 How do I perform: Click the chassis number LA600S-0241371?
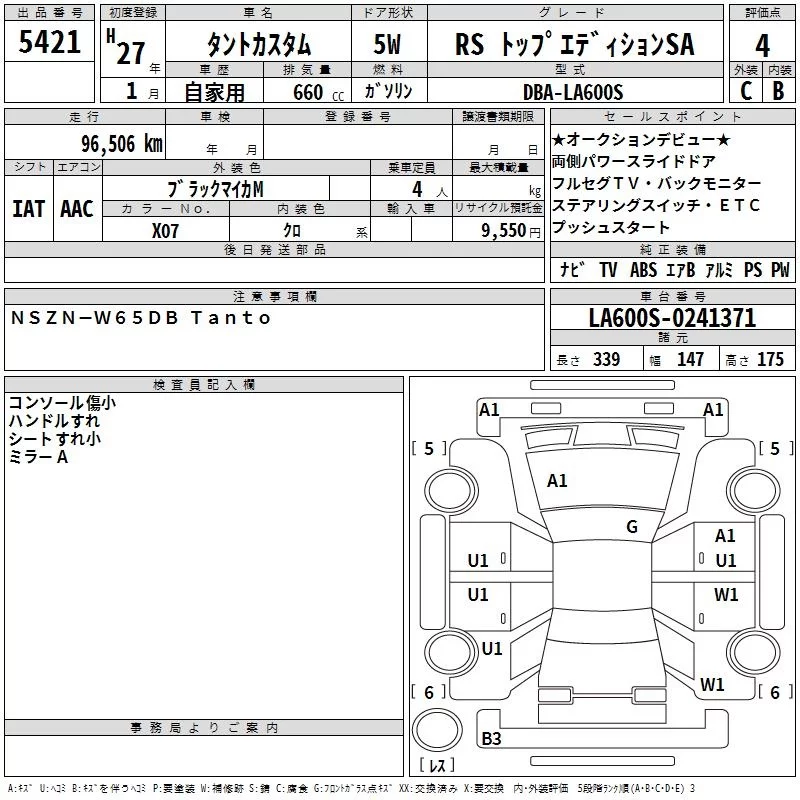click(x=672, y=318)
